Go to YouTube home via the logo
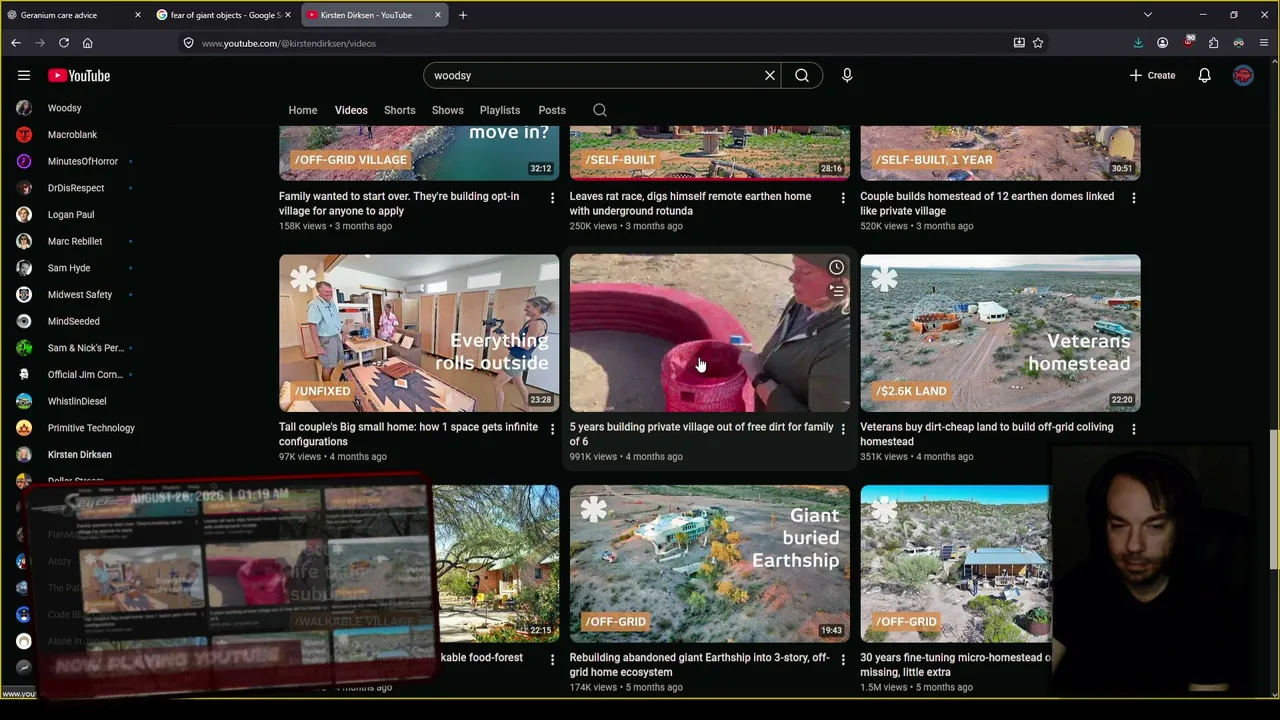 (x=79, y=75)
